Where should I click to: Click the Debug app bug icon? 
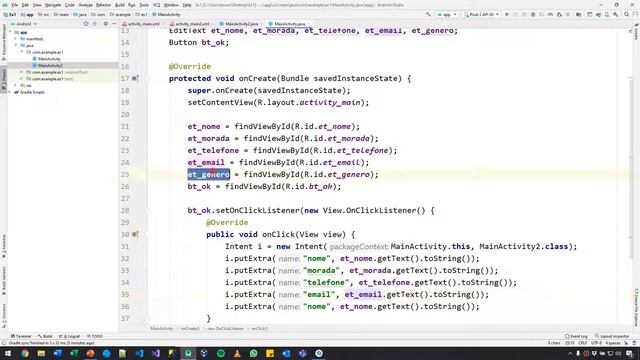[x=533, y=14]
